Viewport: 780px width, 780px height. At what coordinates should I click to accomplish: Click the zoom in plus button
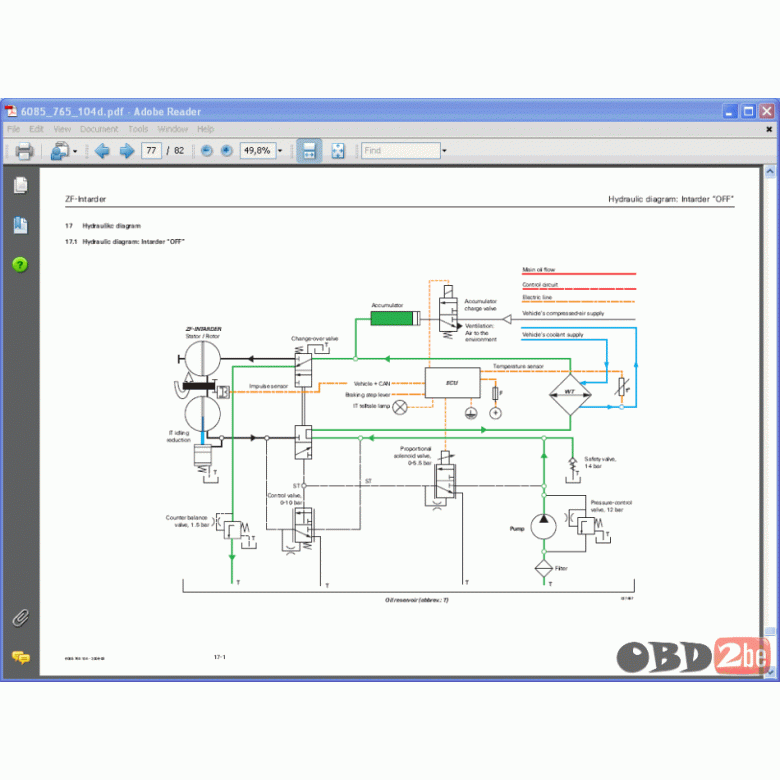pyautogui.click(x=226, y=150)
